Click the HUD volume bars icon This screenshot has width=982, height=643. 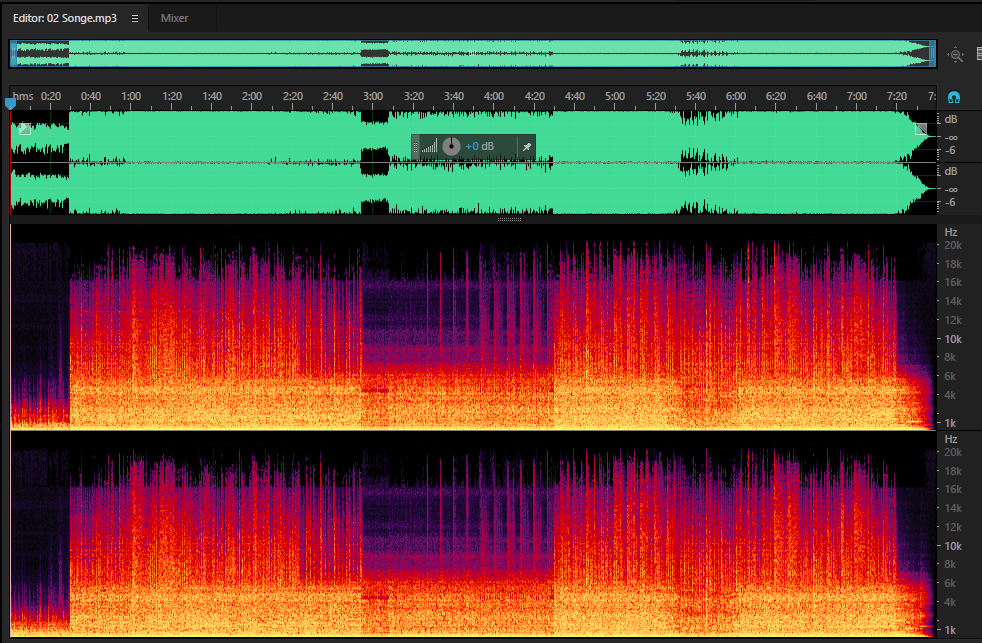[x=429, y=147]
